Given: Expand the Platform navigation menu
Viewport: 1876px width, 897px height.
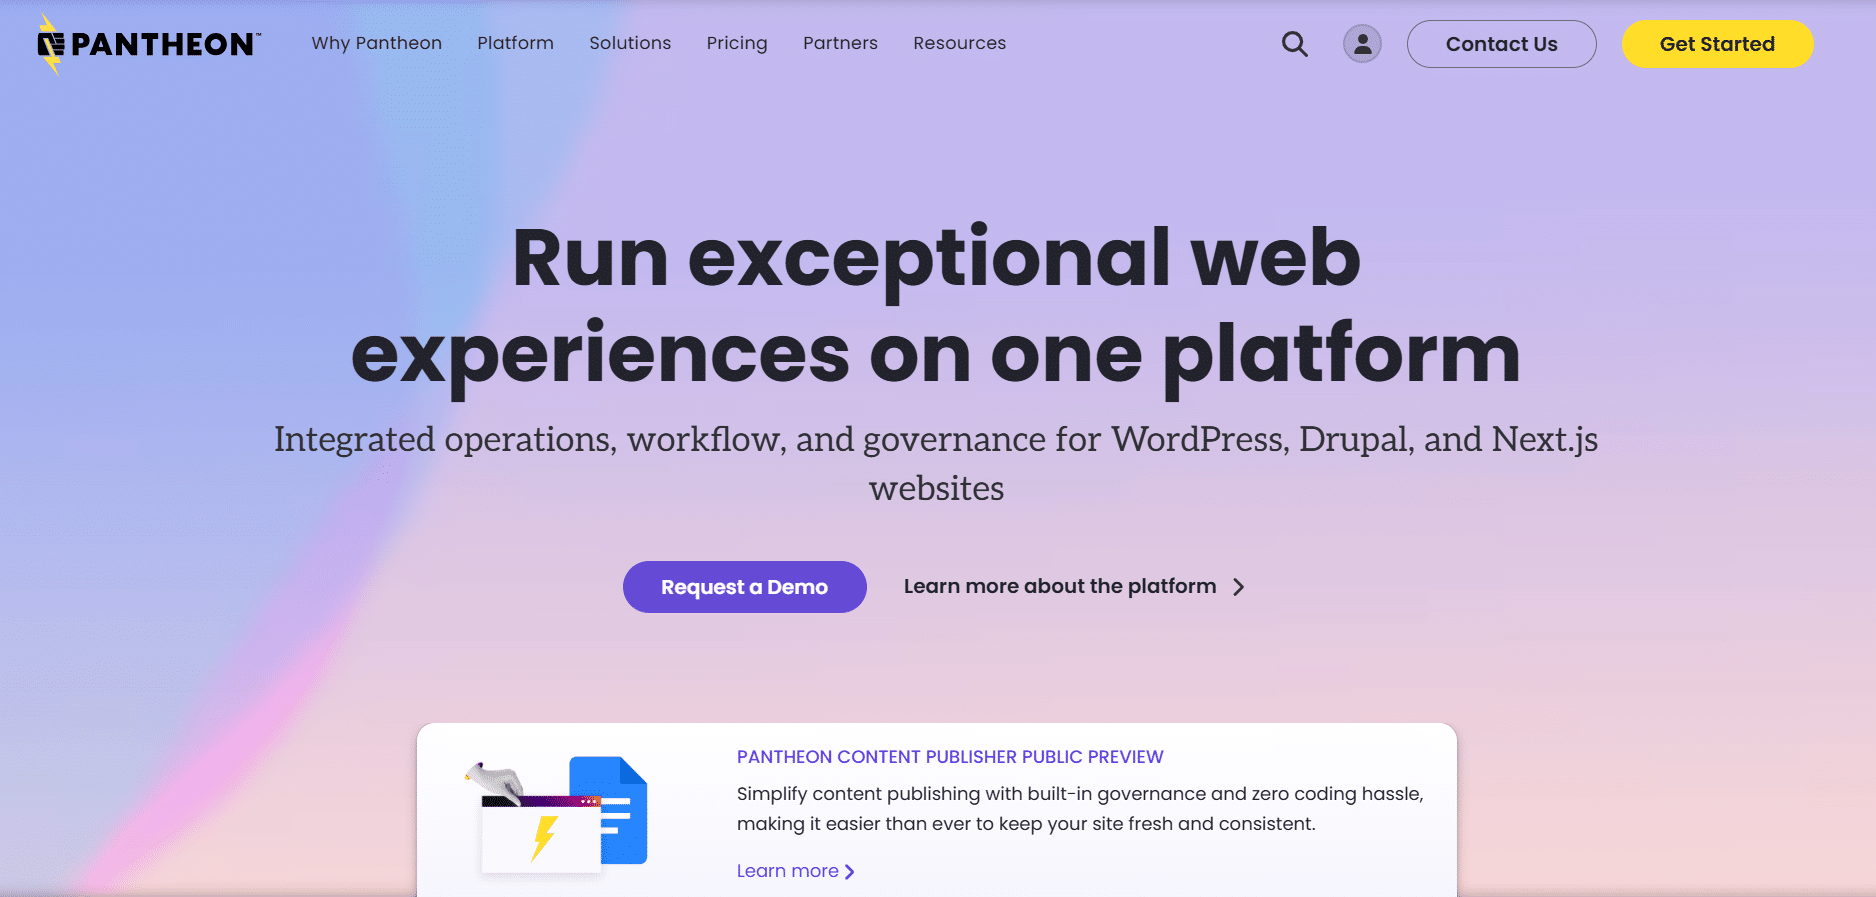Looking at the screenshot, I should [x=515, y=43].
